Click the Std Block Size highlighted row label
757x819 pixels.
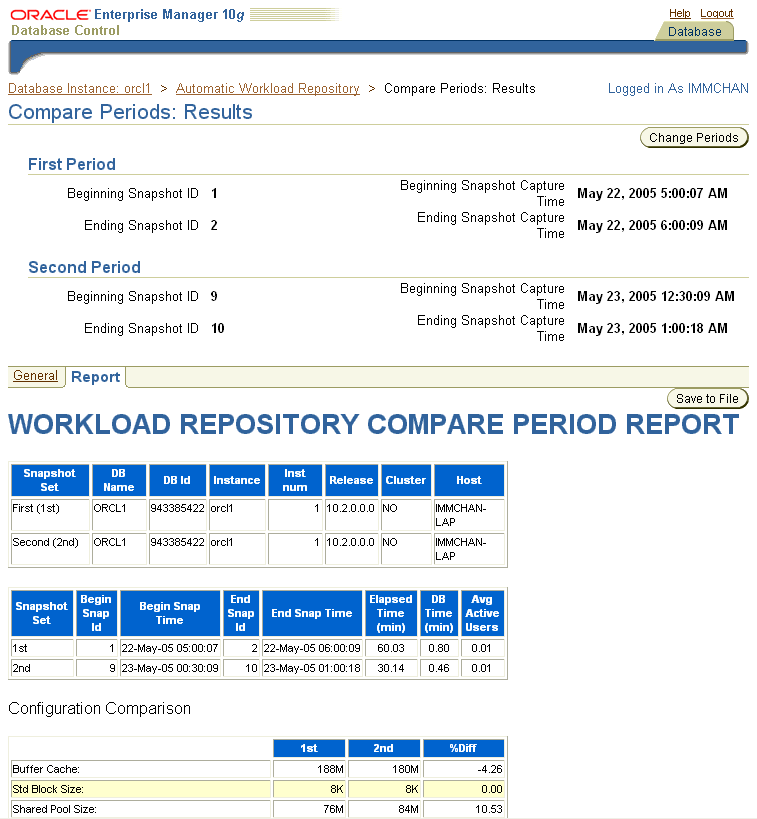pos(48,789)
